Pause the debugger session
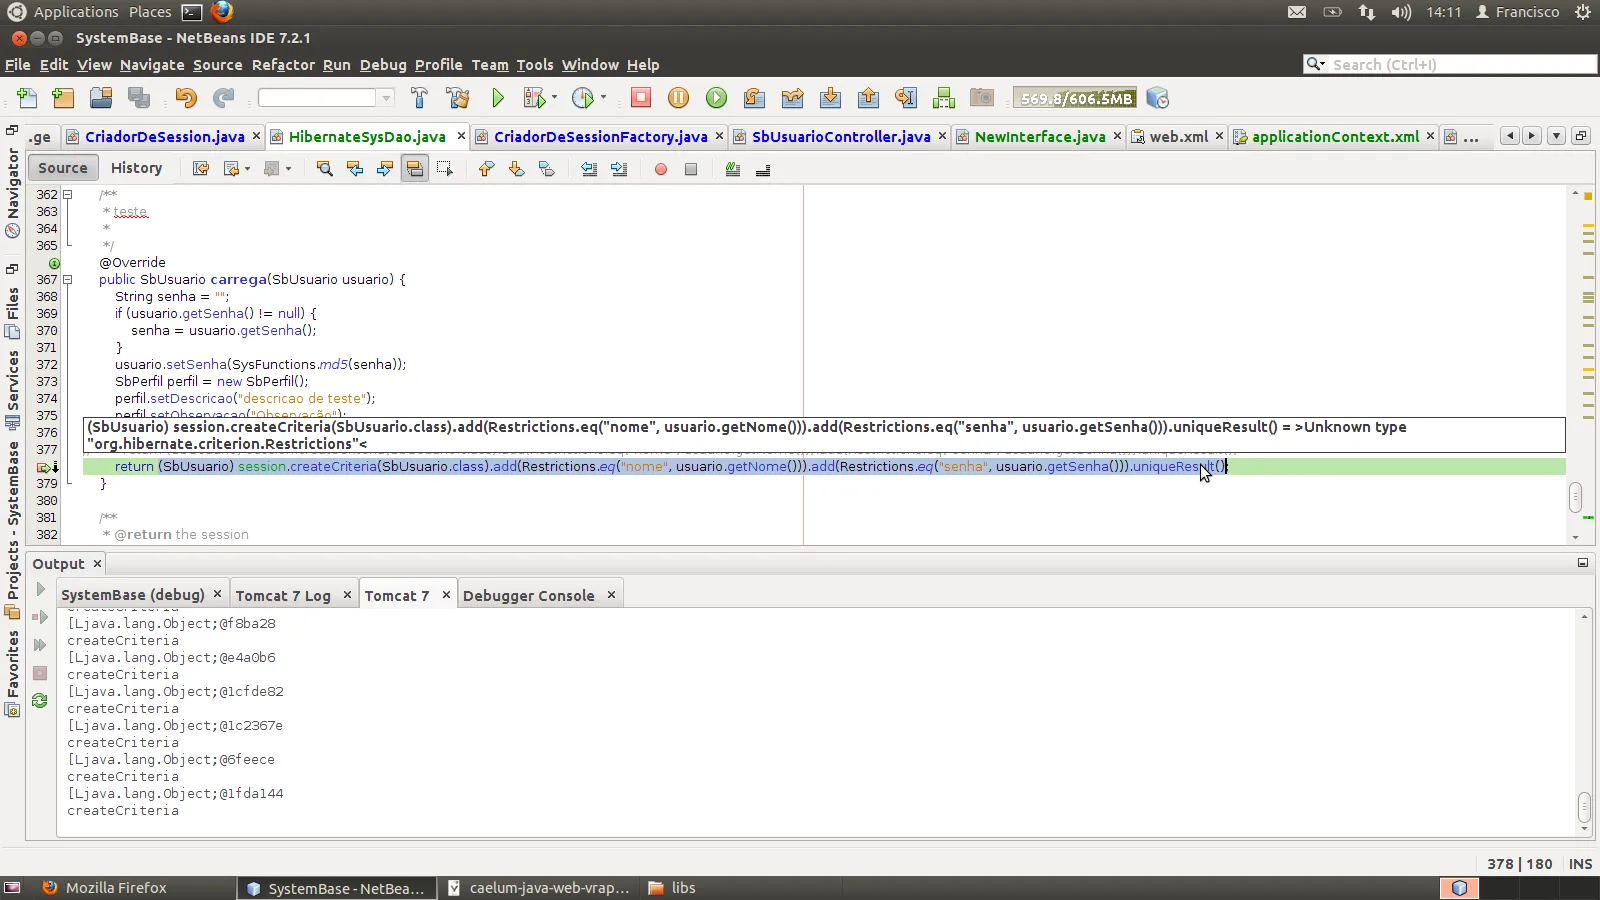 [678, 98]
